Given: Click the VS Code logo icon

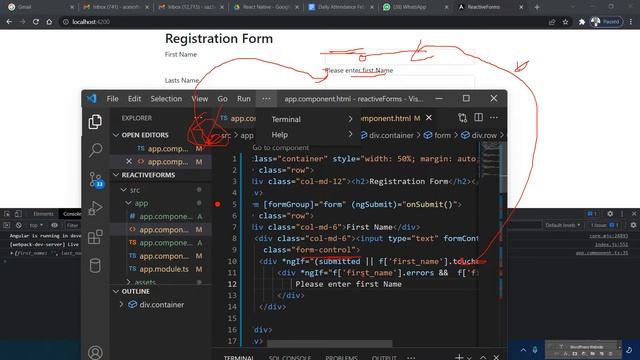Looking at the screenshot, I should coord(91,98).
